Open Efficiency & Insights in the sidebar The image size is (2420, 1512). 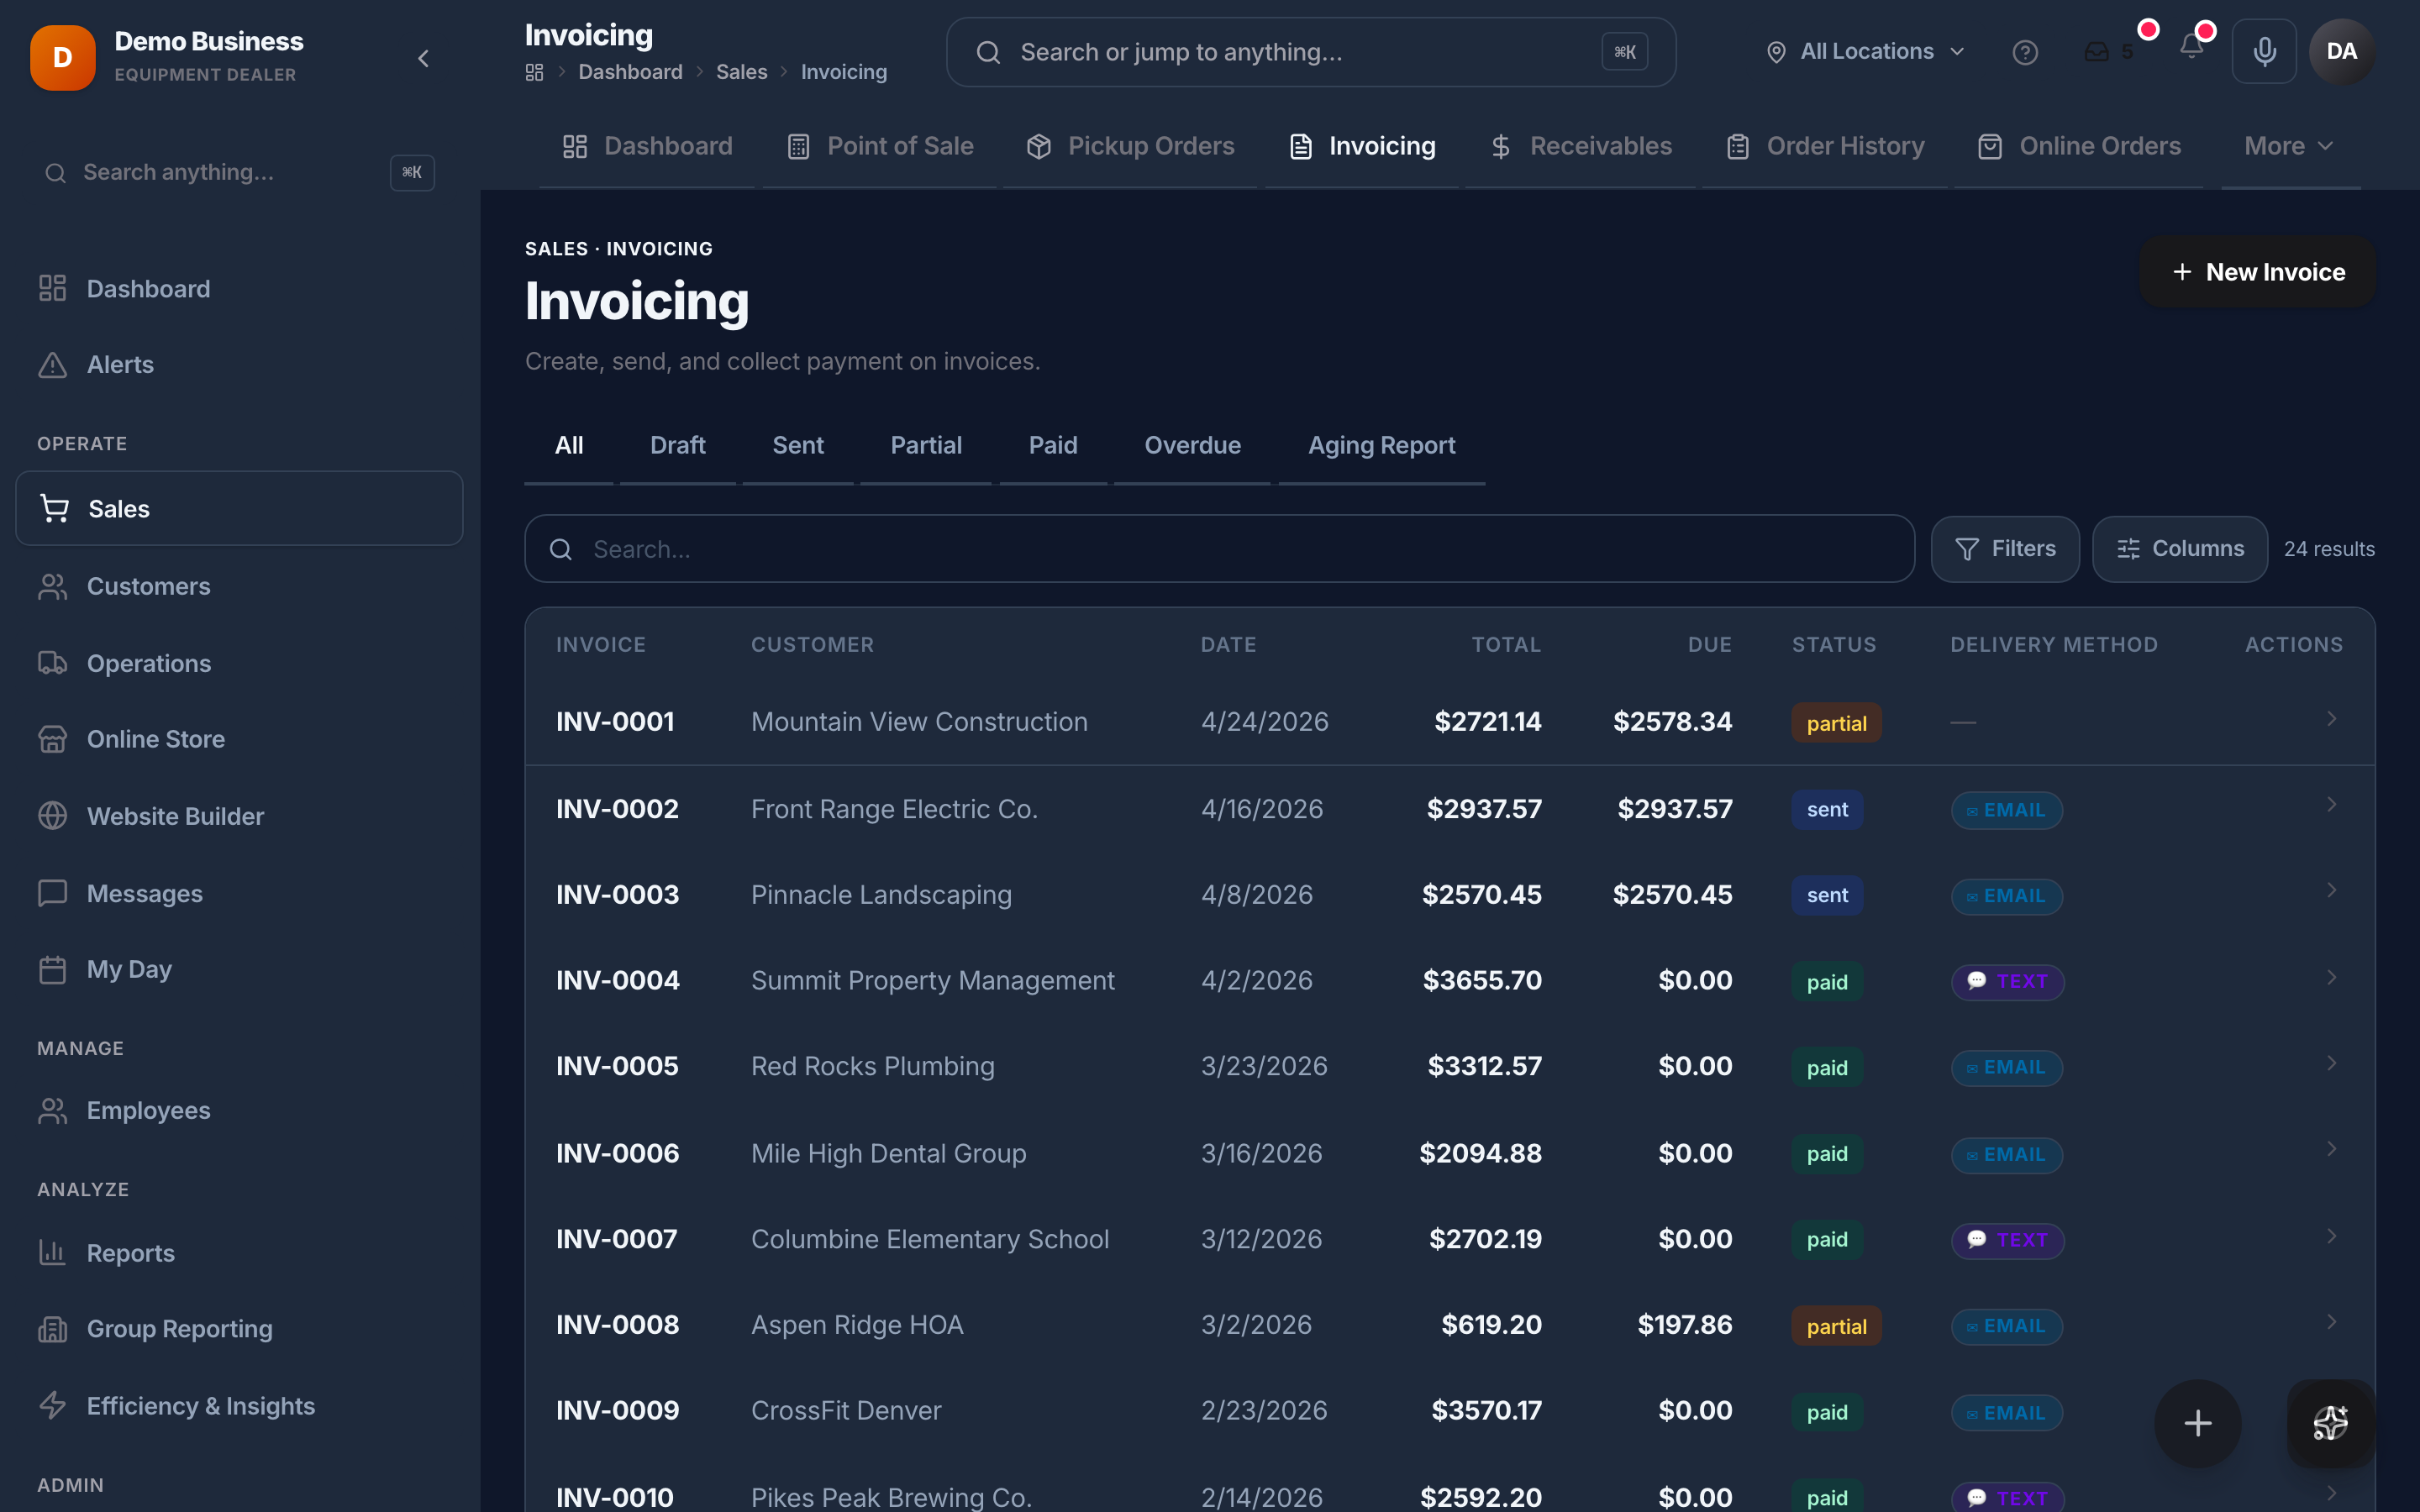[239, 1405]
